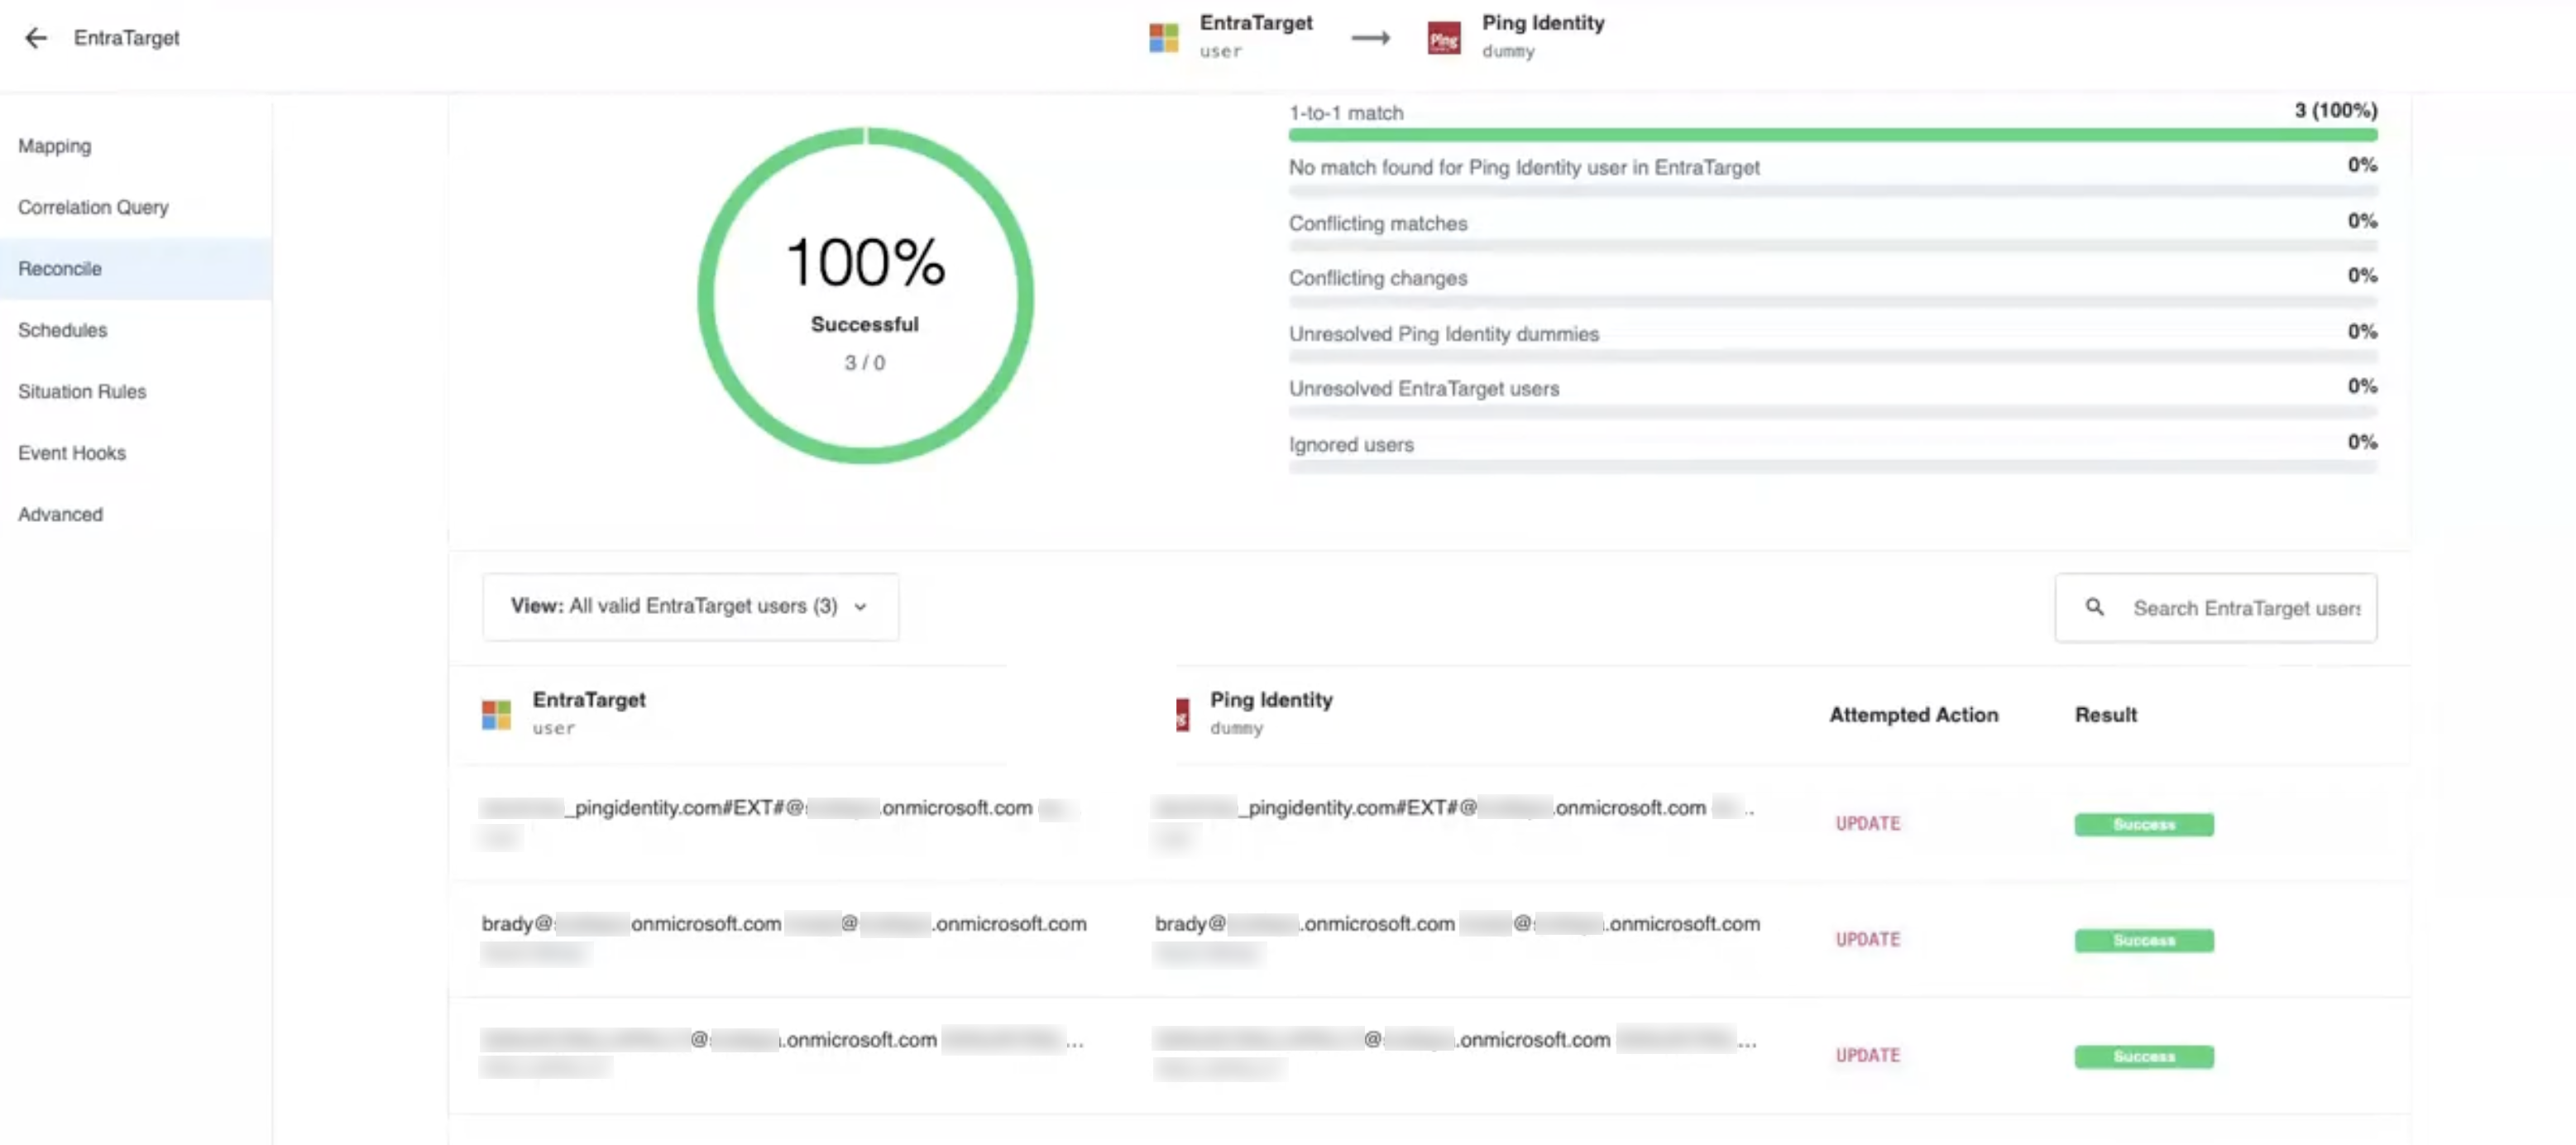Screen dimensions: 2576x1145
Task: Click the search magnifier icon
Action: (x=2094, y=607)
